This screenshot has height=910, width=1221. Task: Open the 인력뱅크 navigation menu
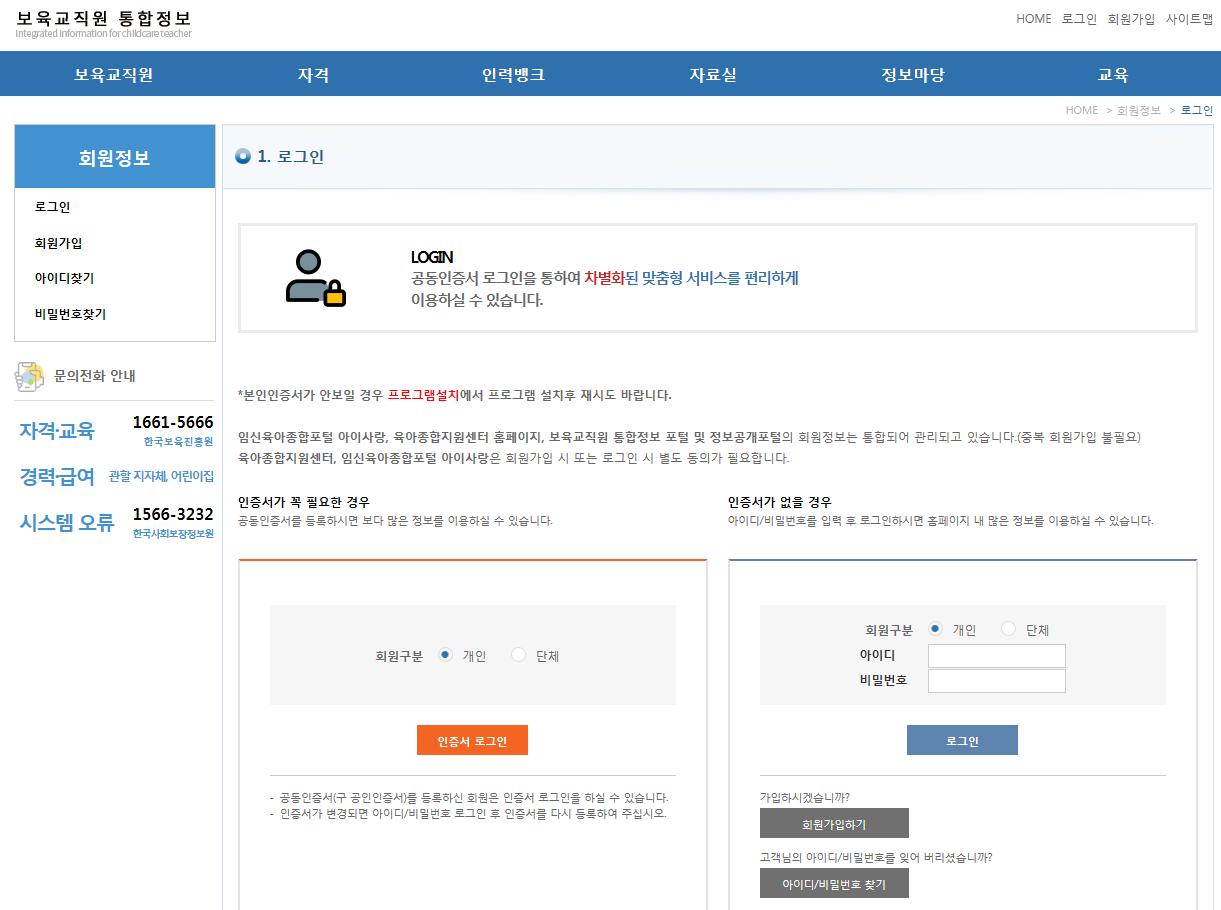tap(513, 73)
